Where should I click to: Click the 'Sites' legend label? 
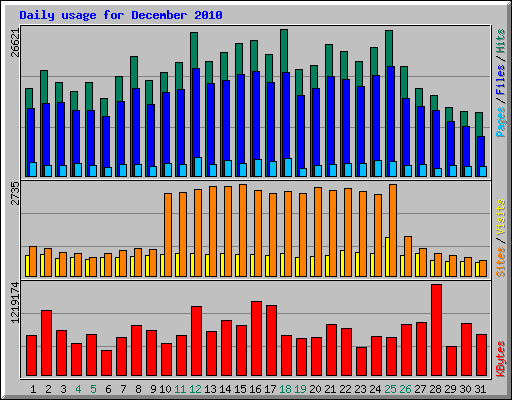pyautogui.click(x=500, y=262)
